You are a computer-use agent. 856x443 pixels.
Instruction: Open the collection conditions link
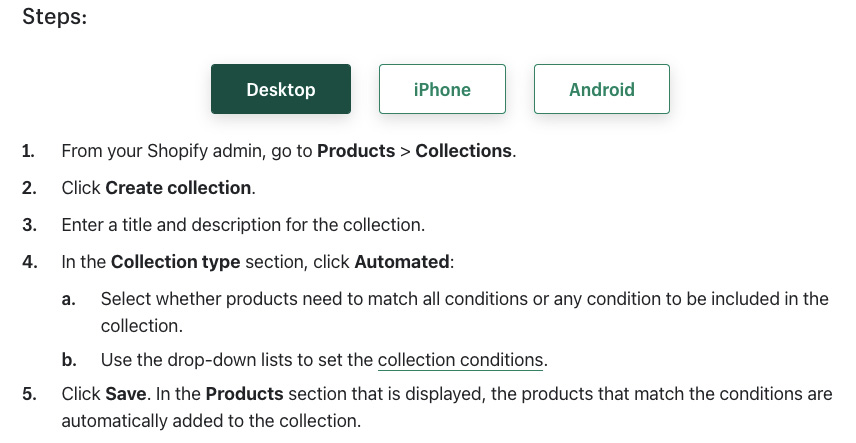pyautogui.click(x=460, y=360)
